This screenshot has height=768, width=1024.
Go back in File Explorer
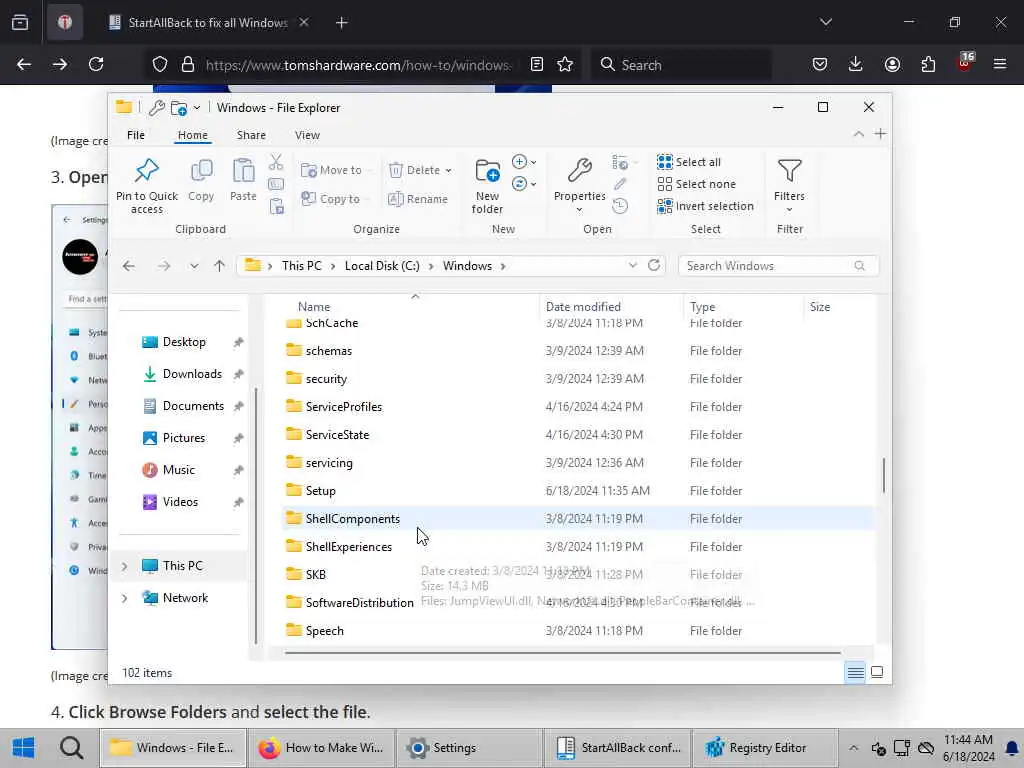[x=129, y=266]
